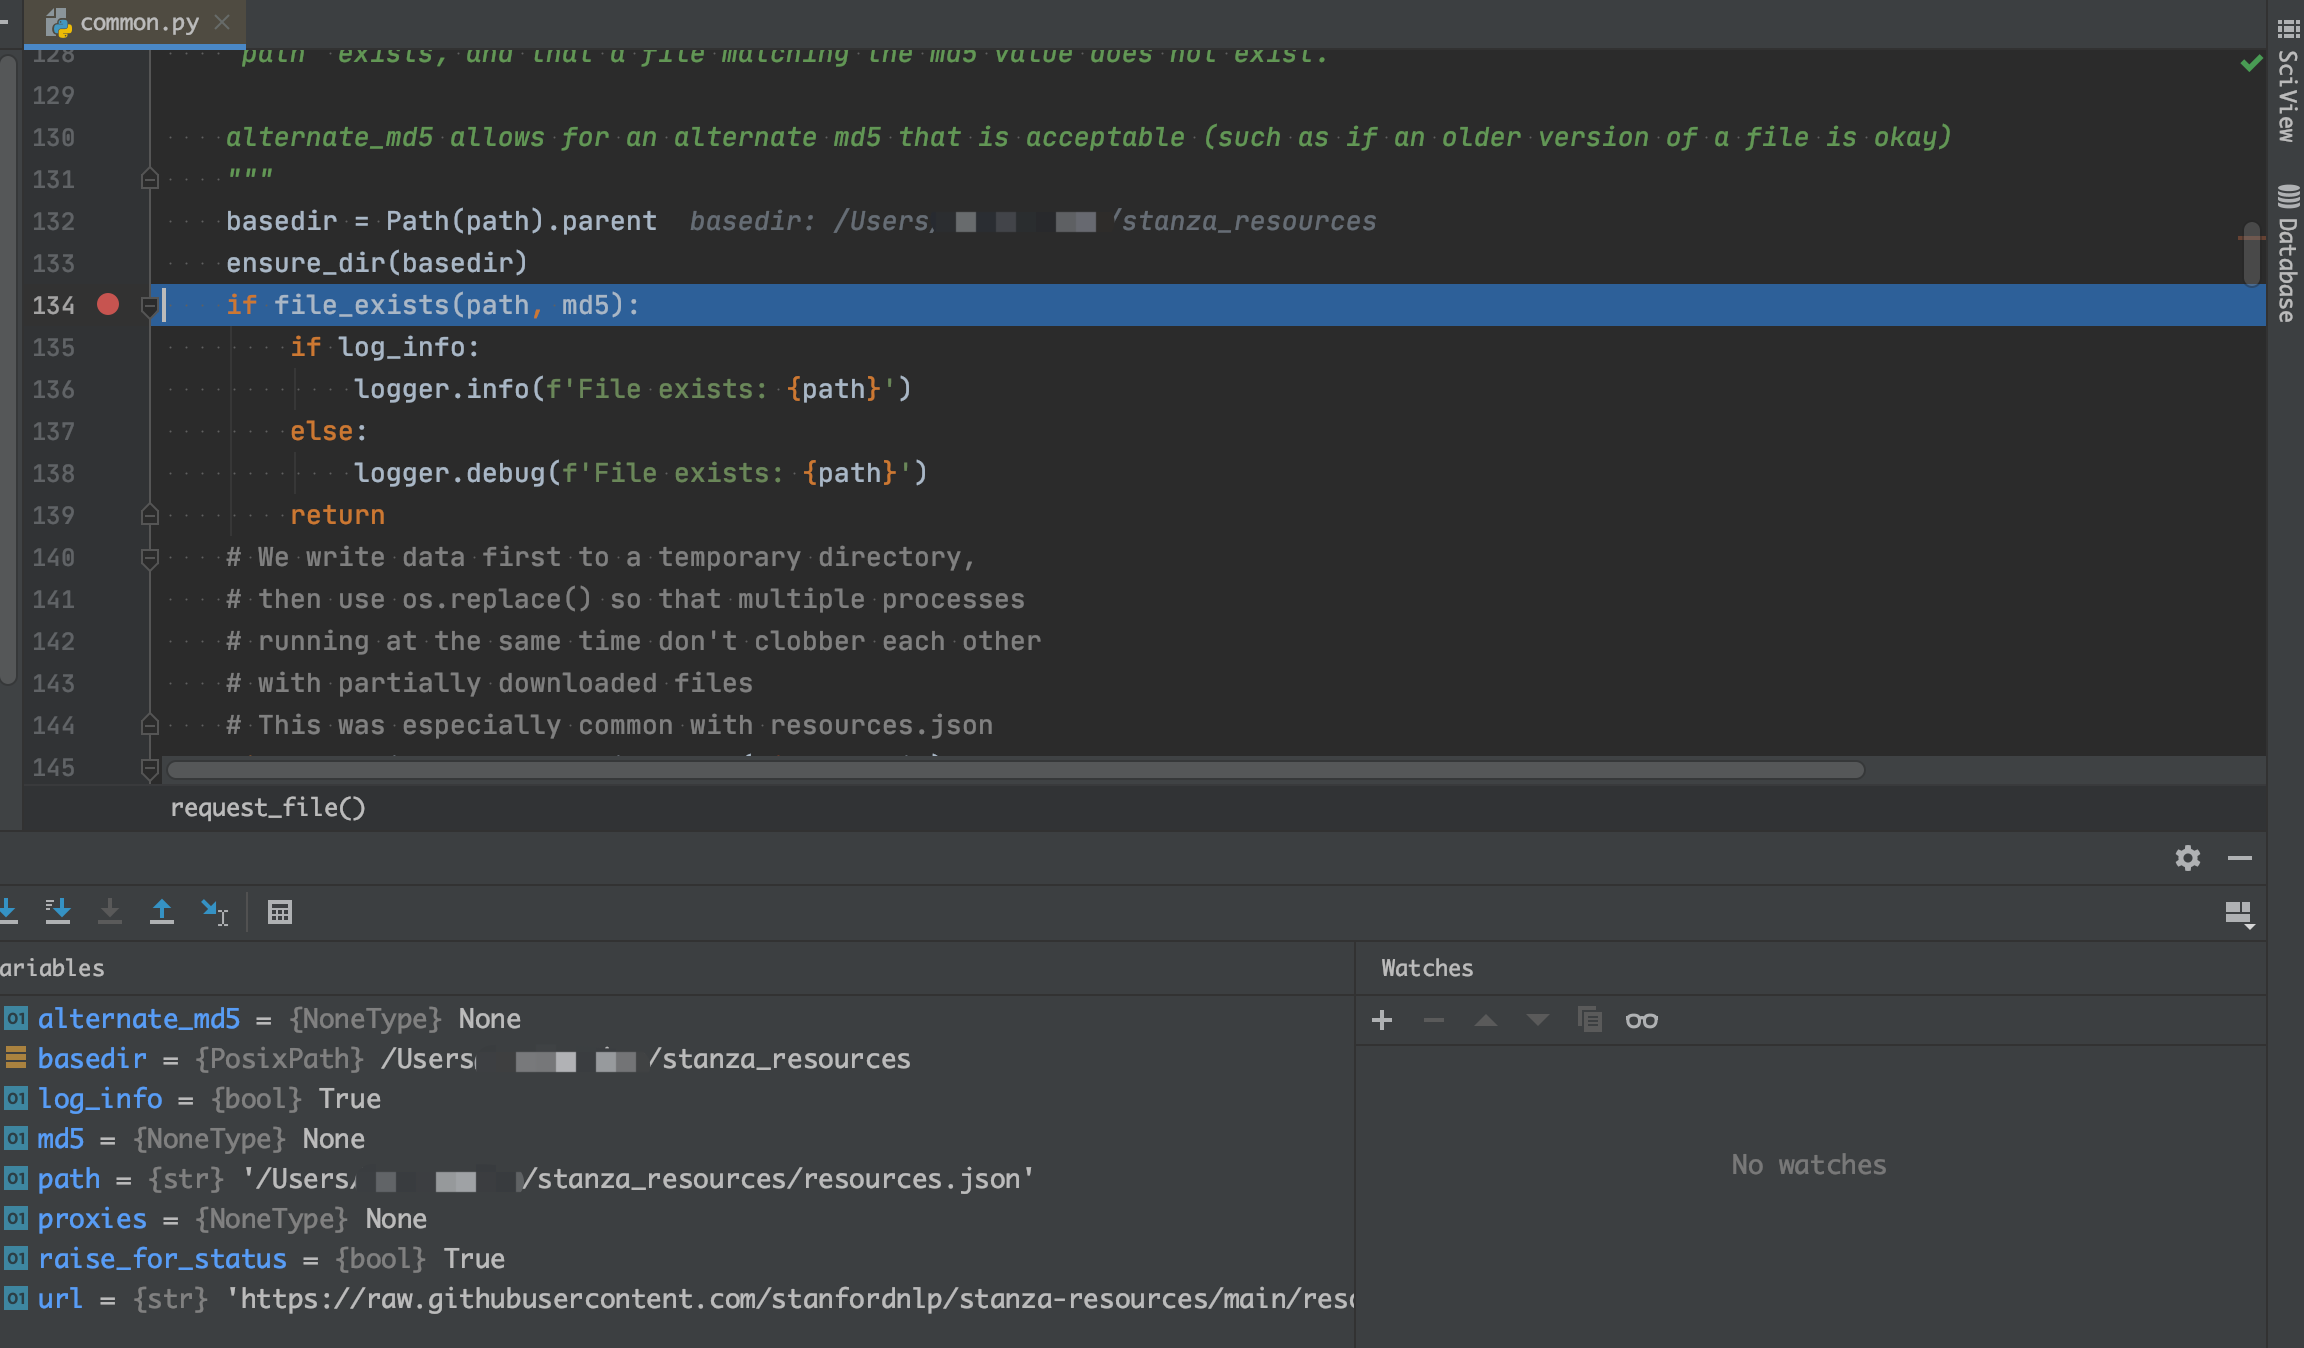Hide the debugger panel with minimize icon
Viewport: 2304px width, 1348px height.
click(x=2242, y=858)
